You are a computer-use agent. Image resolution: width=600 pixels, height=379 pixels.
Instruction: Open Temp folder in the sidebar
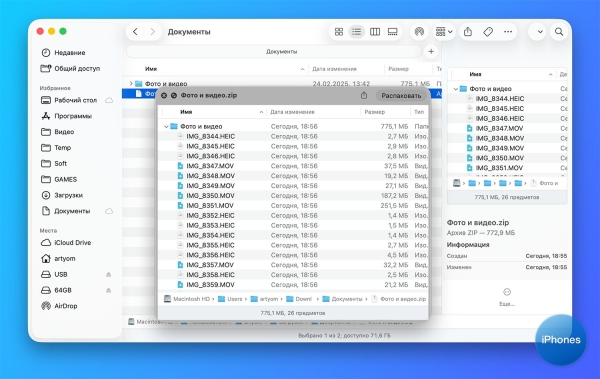(x=62, y=148)
